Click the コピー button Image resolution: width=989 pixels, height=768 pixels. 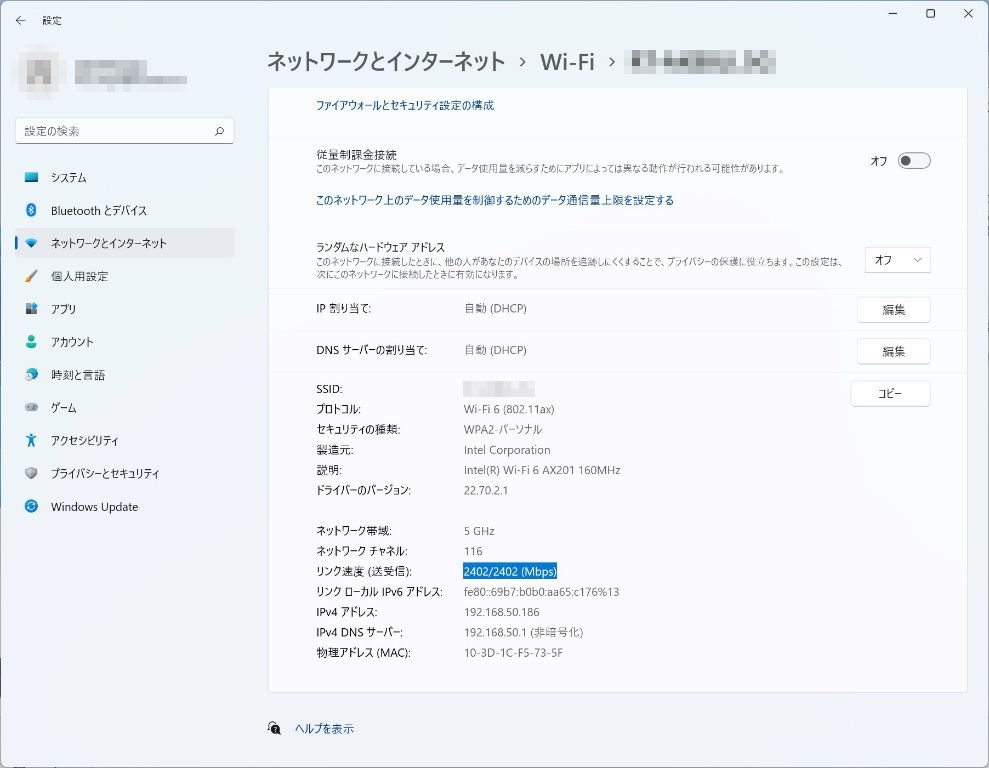(x=890, y=393)
